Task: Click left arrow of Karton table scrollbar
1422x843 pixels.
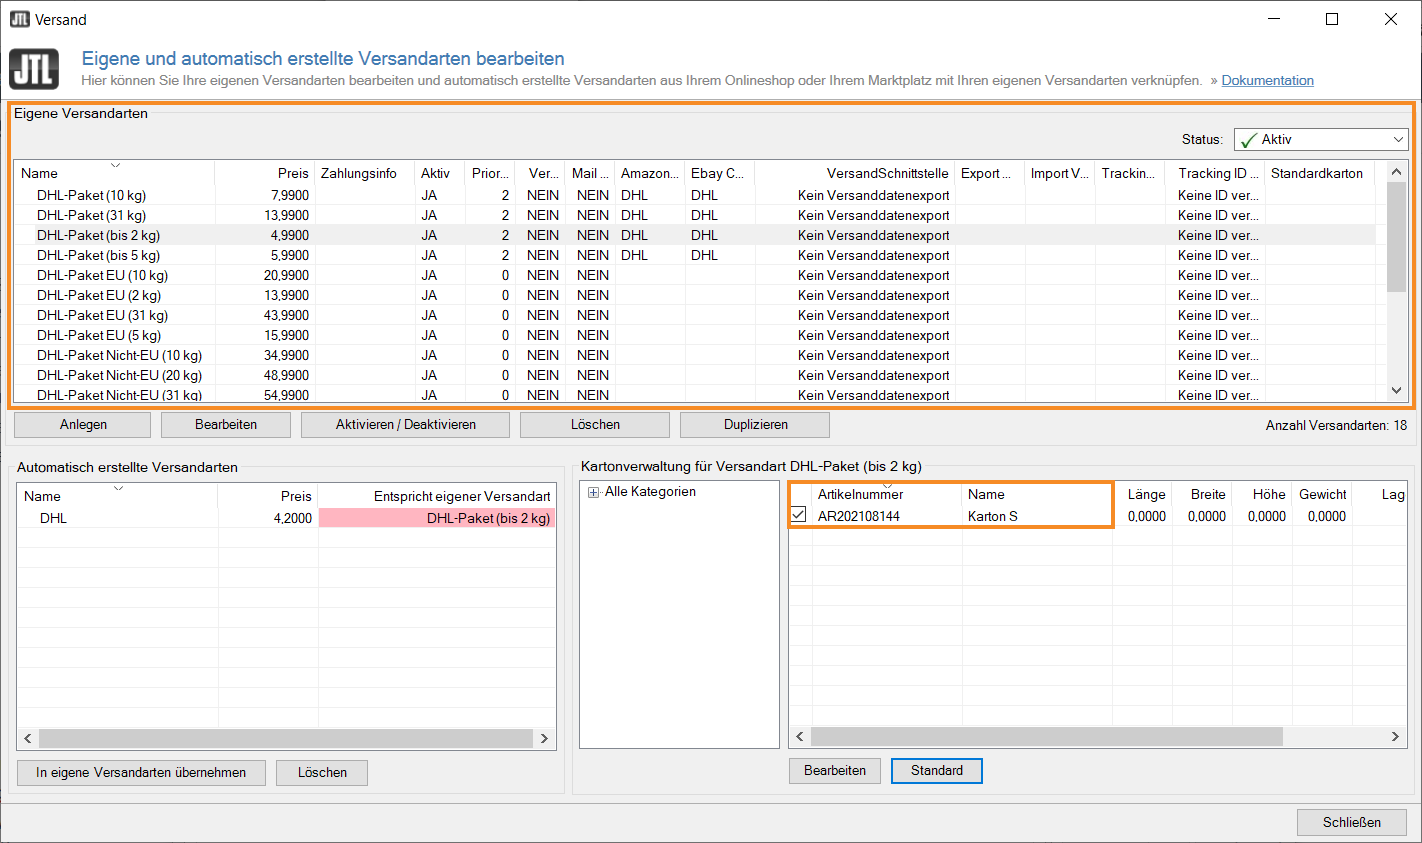Action: pos(800,736)
